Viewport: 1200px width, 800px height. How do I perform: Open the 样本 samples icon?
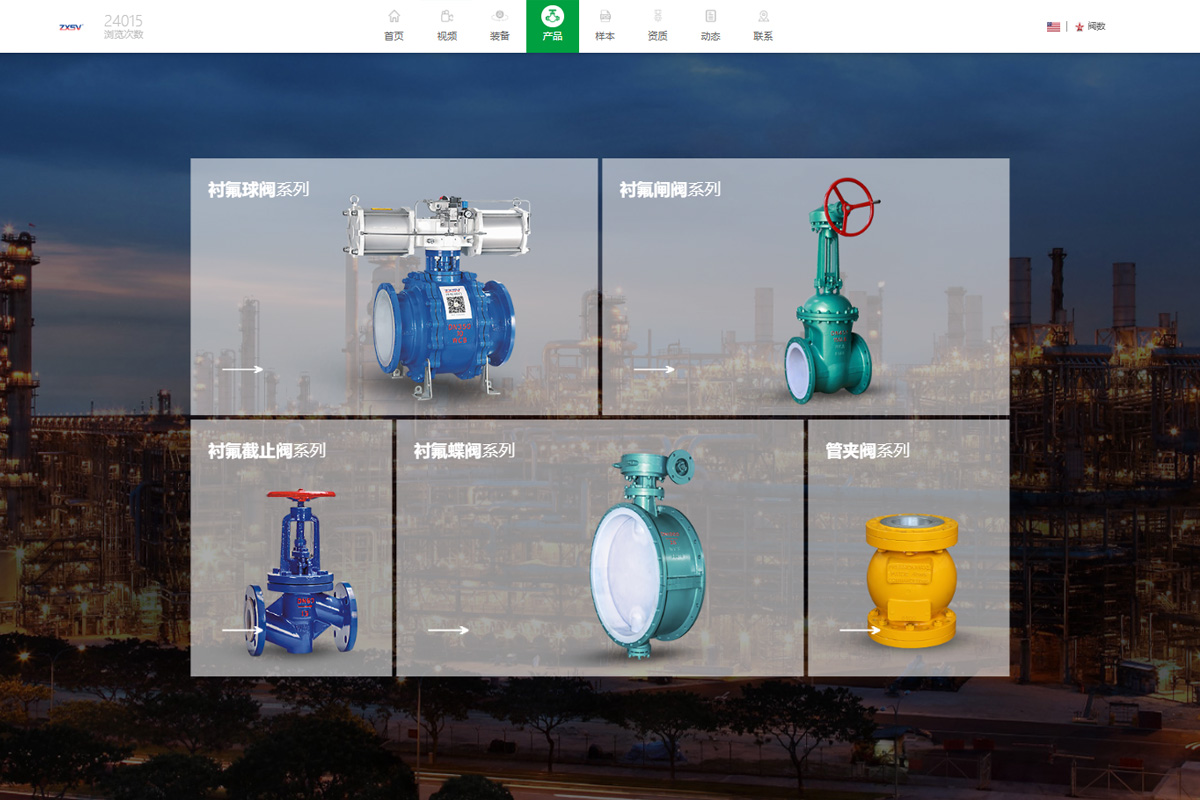605,17
